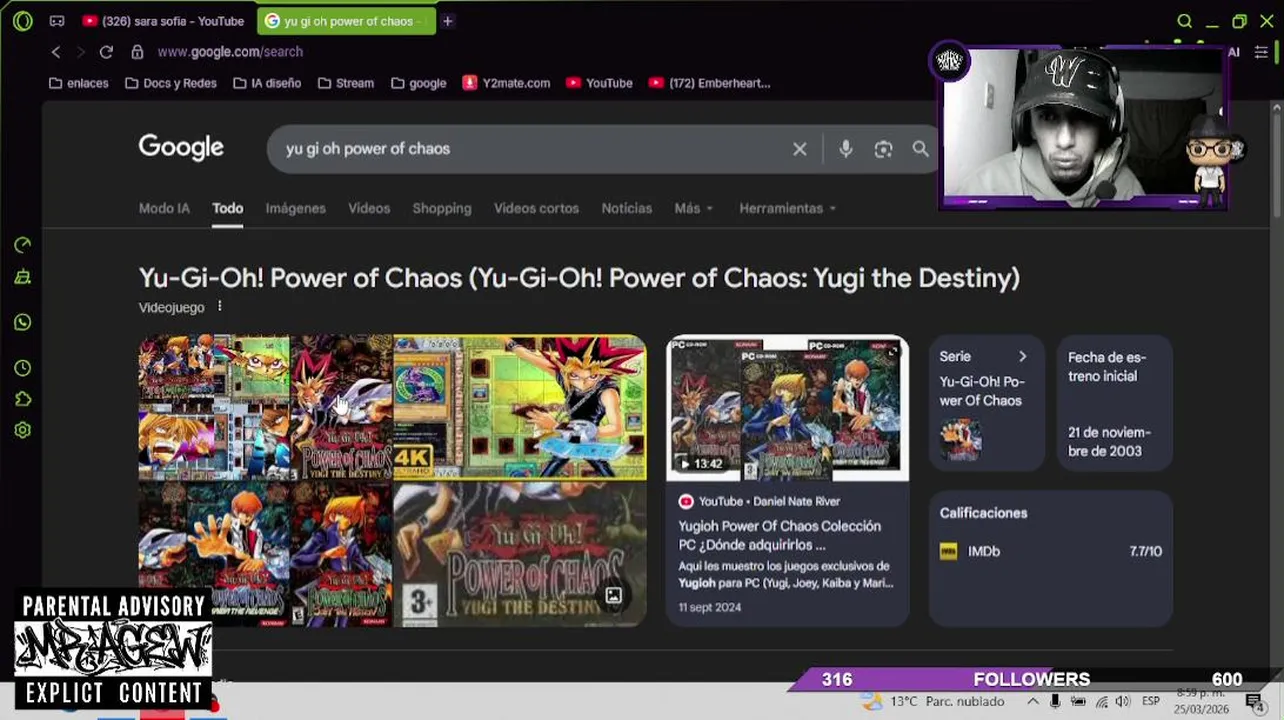Start voice search with microphone icon
The width and height of the screenshot is (1284, 720).
(846, 149)
